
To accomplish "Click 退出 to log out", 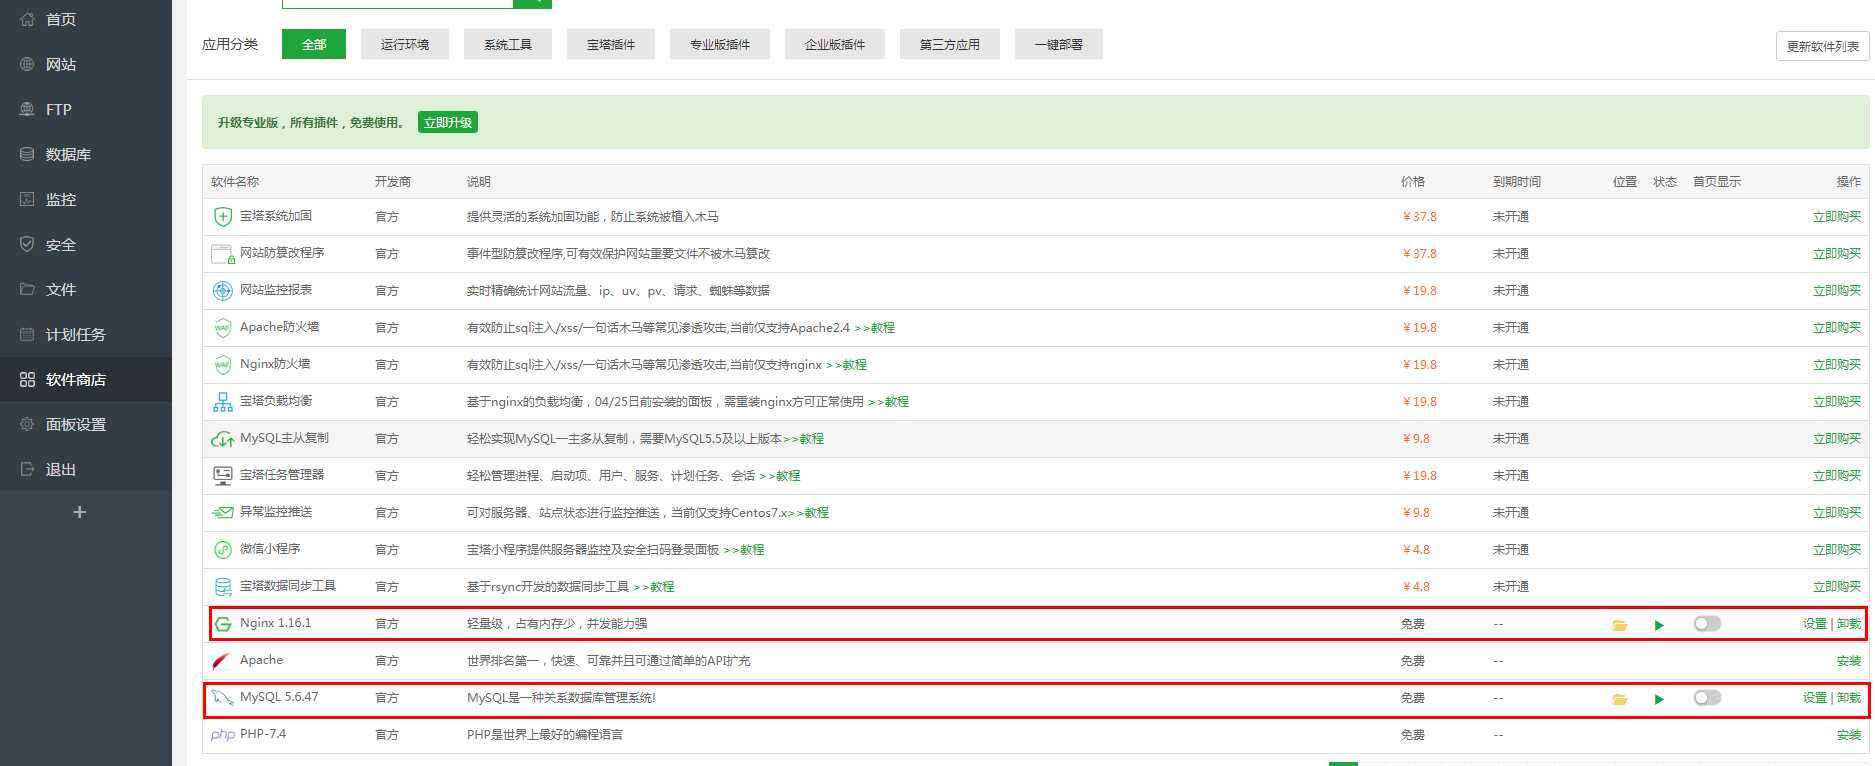I will click(86, 469).
